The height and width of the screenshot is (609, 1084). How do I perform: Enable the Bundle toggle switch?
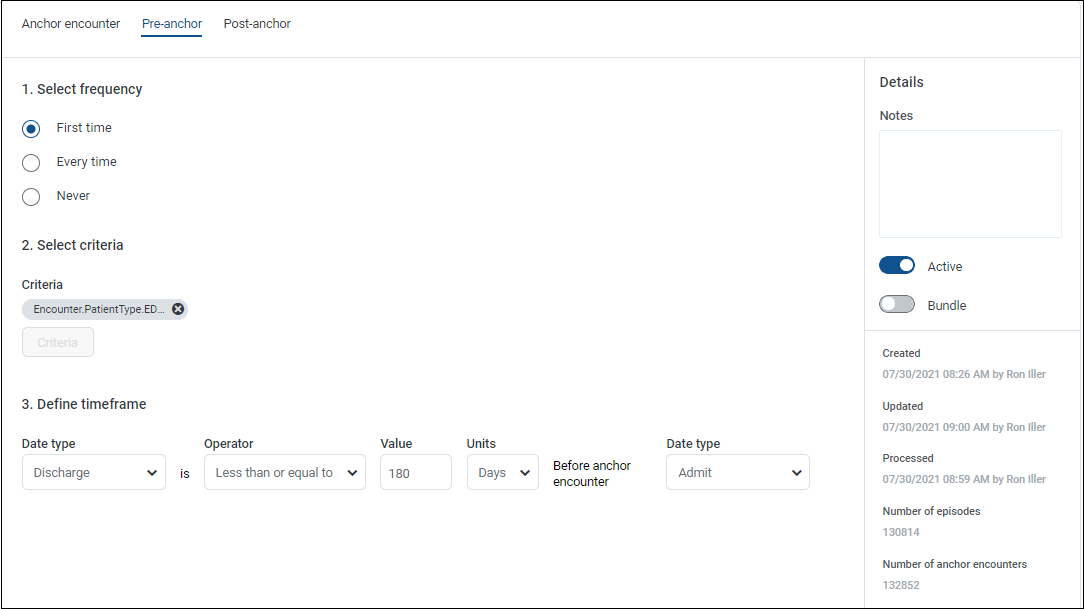pos(897,305)
